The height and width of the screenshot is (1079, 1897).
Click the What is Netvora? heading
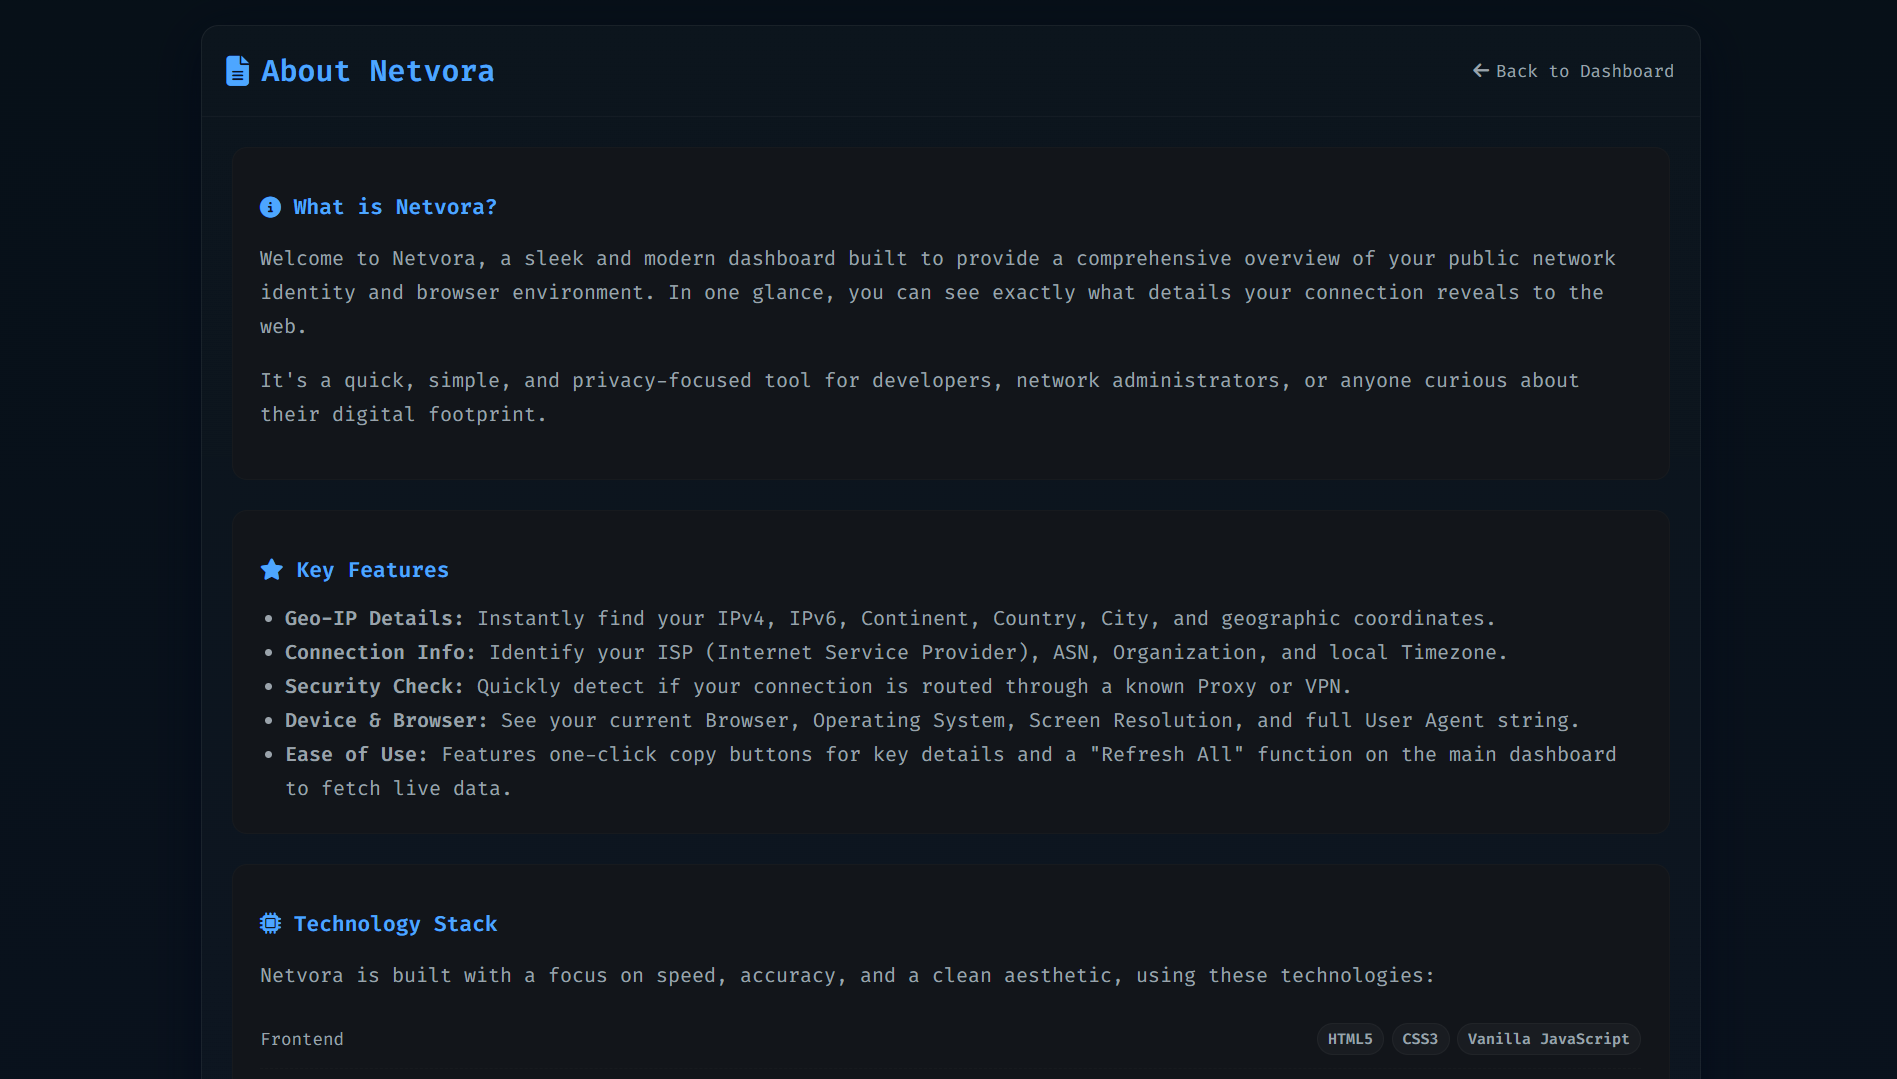click(394, 207)
